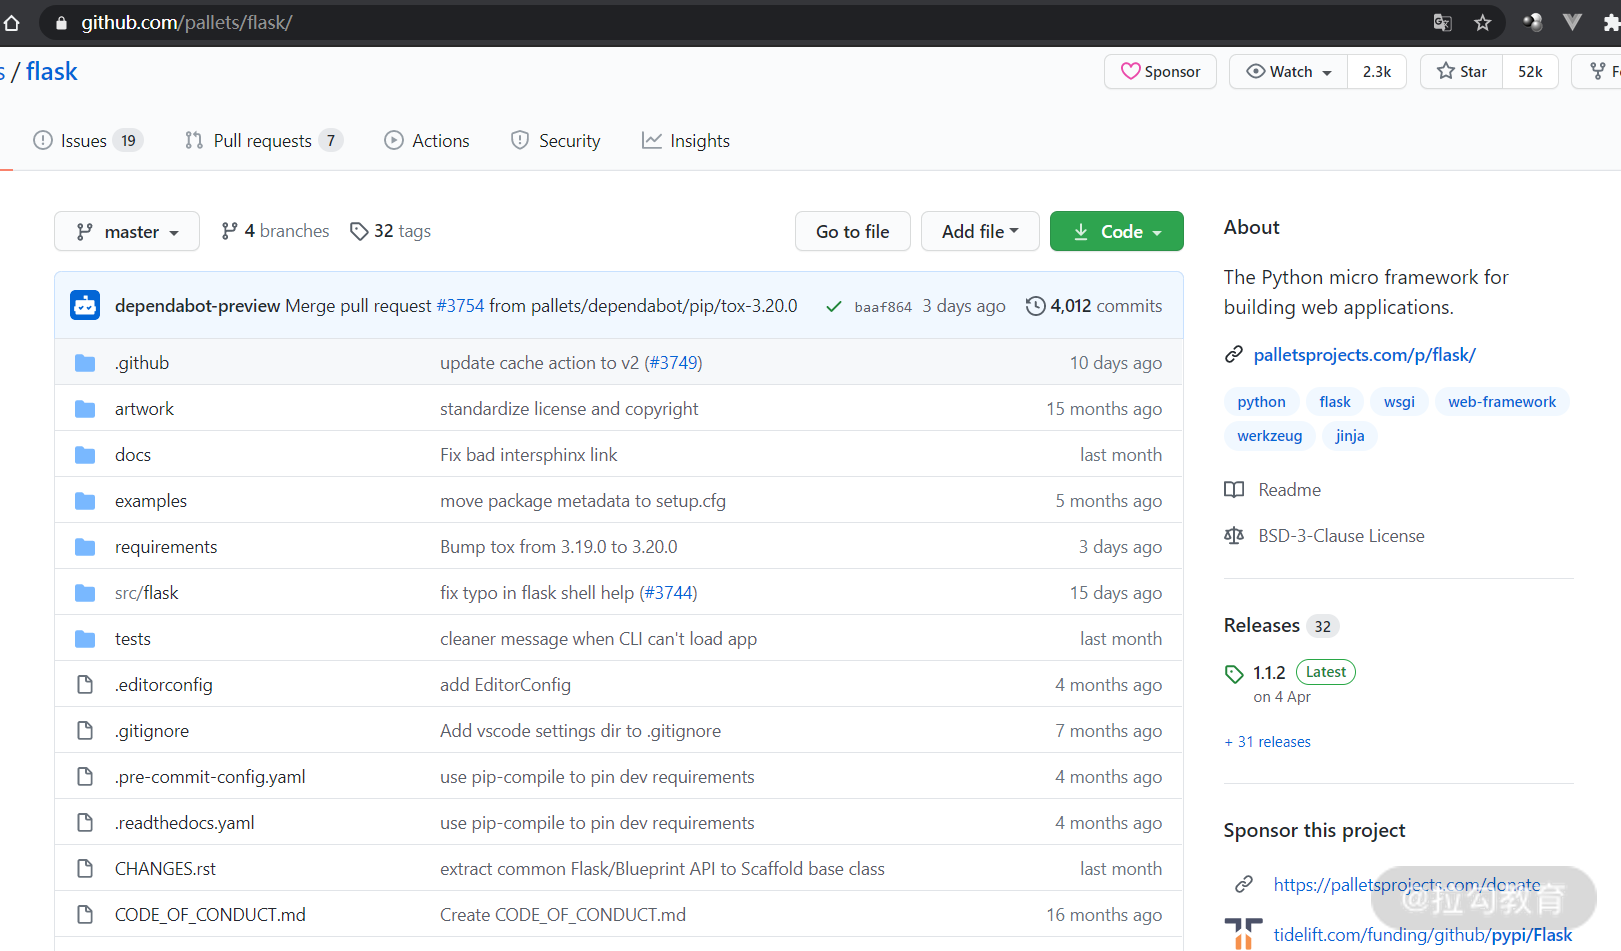Toggle Star on the flask repository
Screen dimensions: 1621x951
coord(1461,71)
